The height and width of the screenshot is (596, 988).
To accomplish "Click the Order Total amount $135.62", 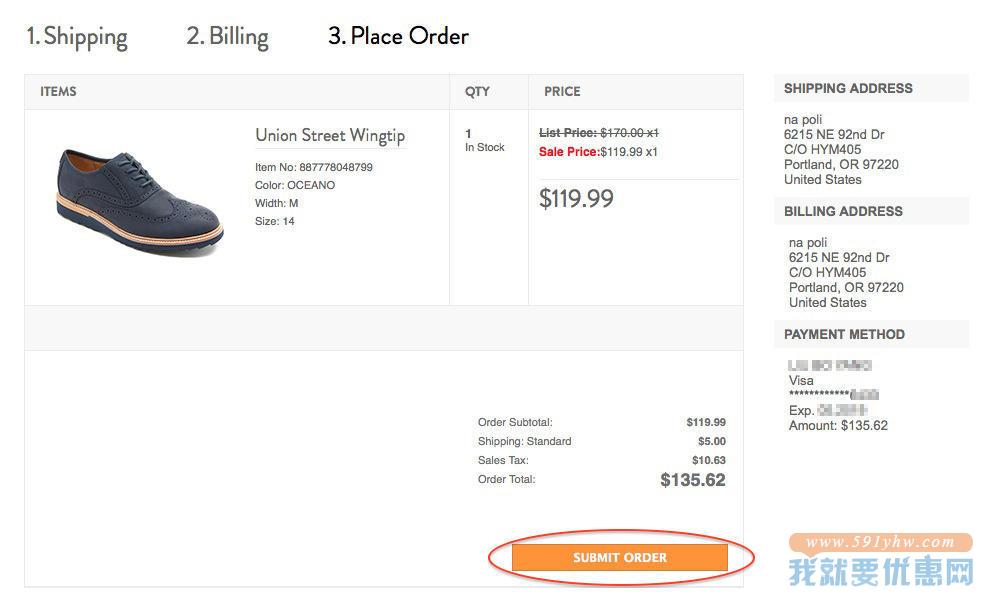I will coord(692,480).
